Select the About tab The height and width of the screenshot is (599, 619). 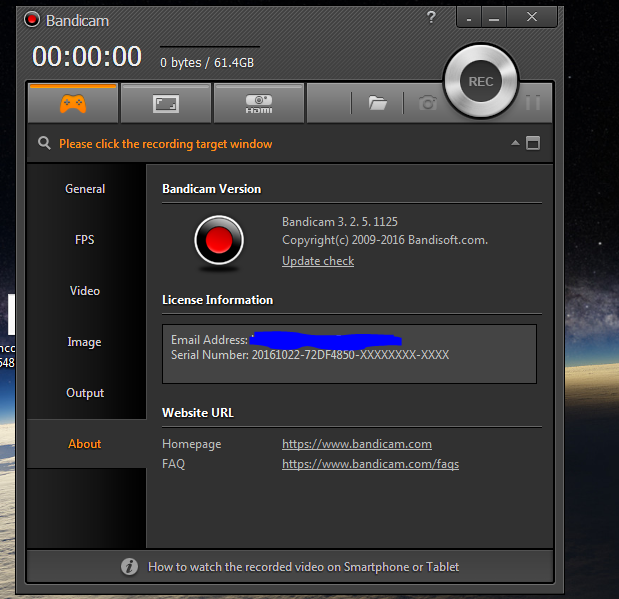click(x=85, y=444)
